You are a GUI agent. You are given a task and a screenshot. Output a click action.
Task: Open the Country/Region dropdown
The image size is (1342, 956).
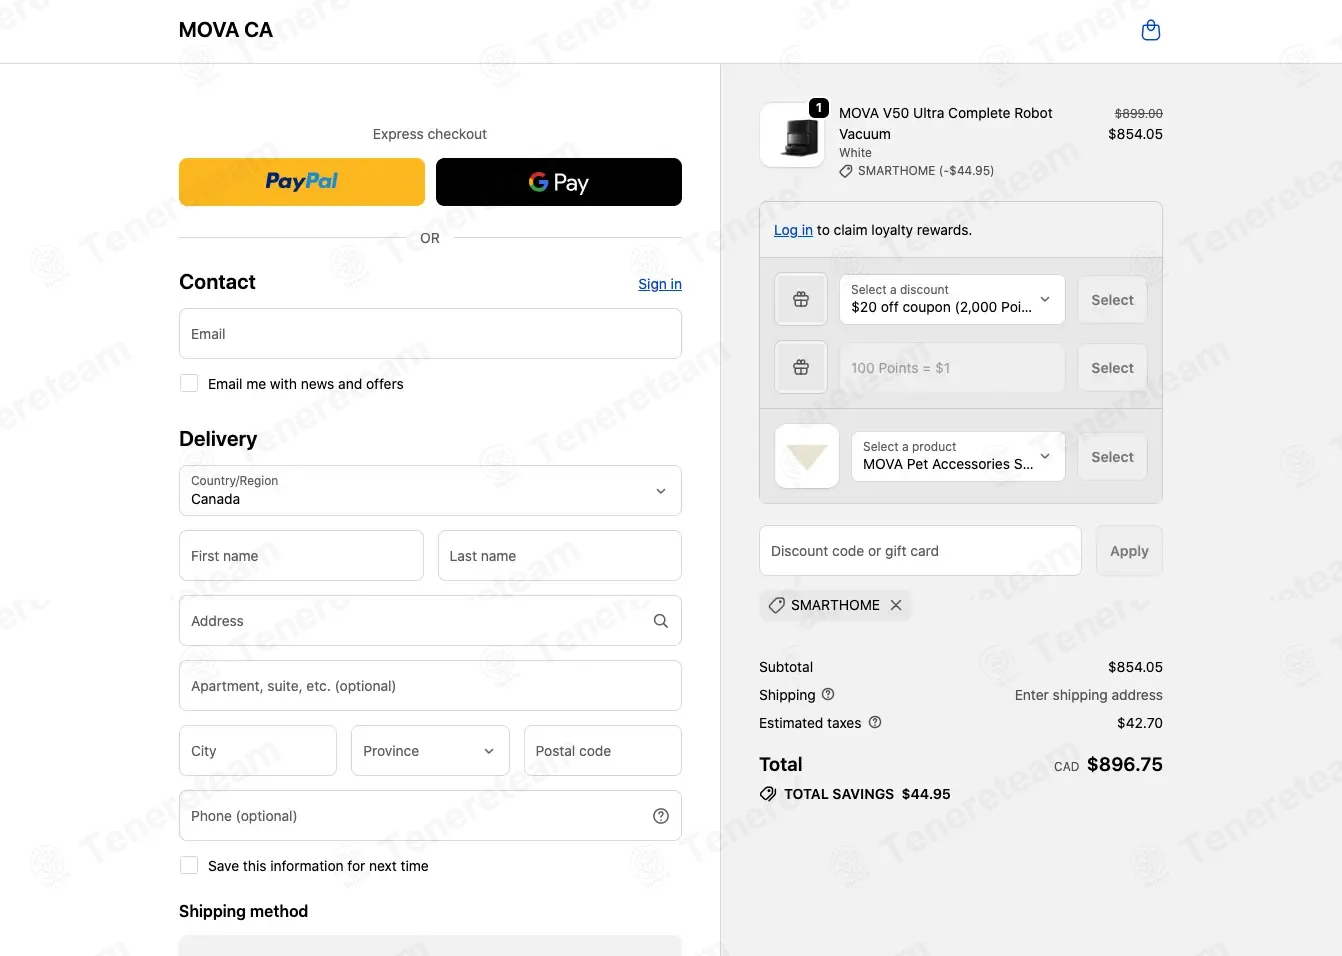click(x=430, y=490)
